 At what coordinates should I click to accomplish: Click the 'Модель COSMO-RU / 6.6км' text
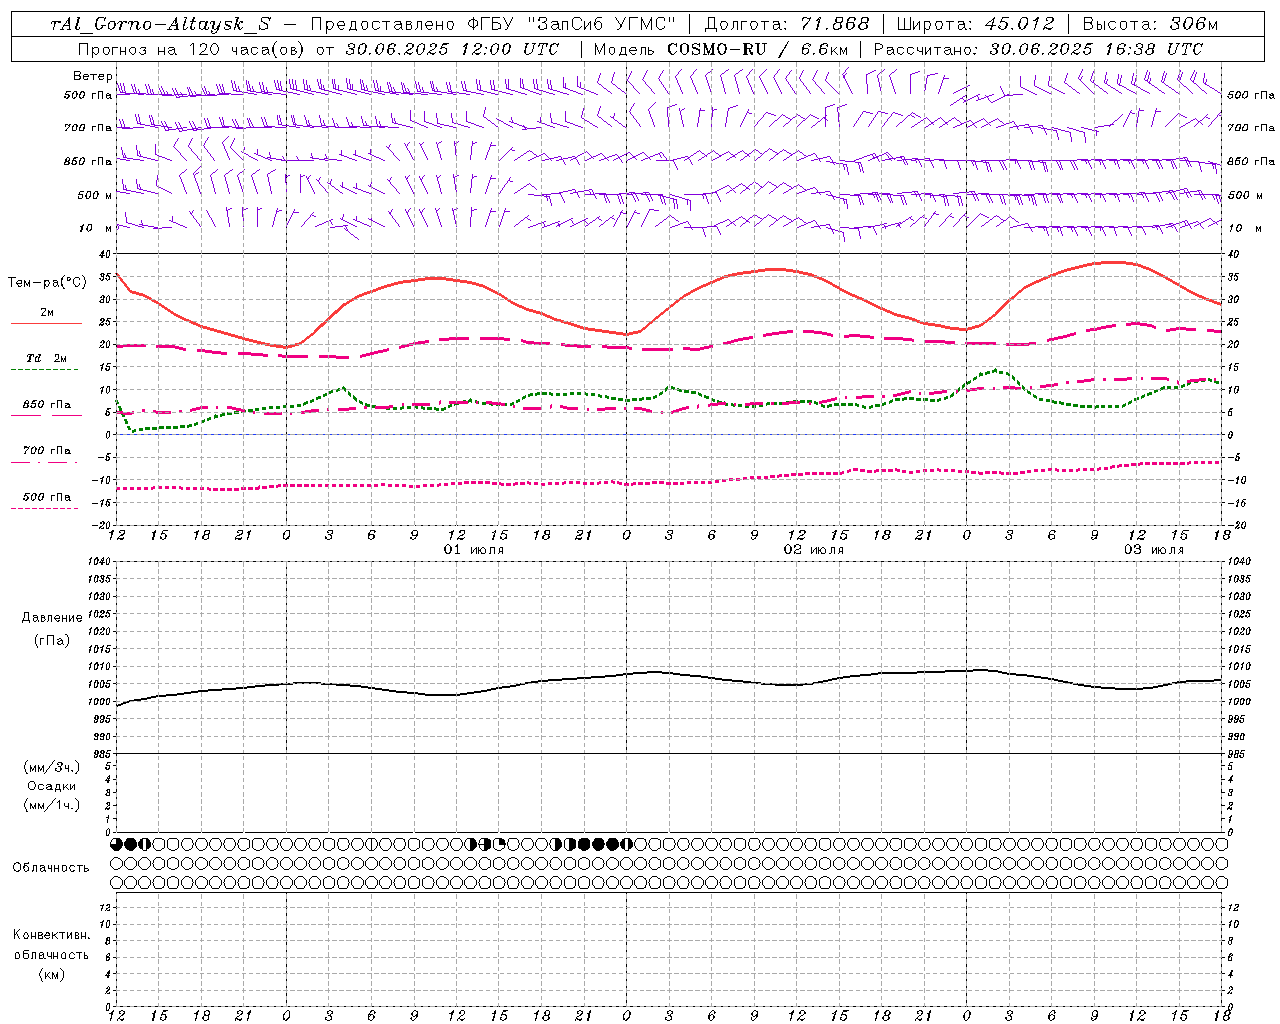click(721, 49)
